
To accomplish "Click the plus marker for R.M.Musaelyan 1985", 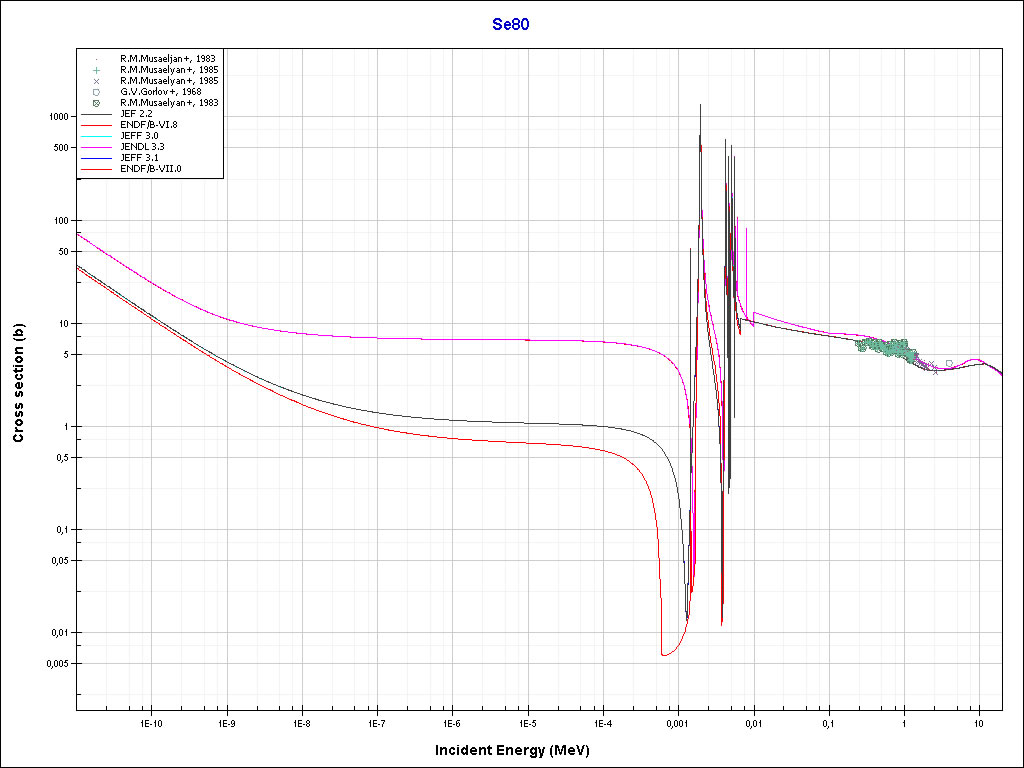I will point(96,70).
